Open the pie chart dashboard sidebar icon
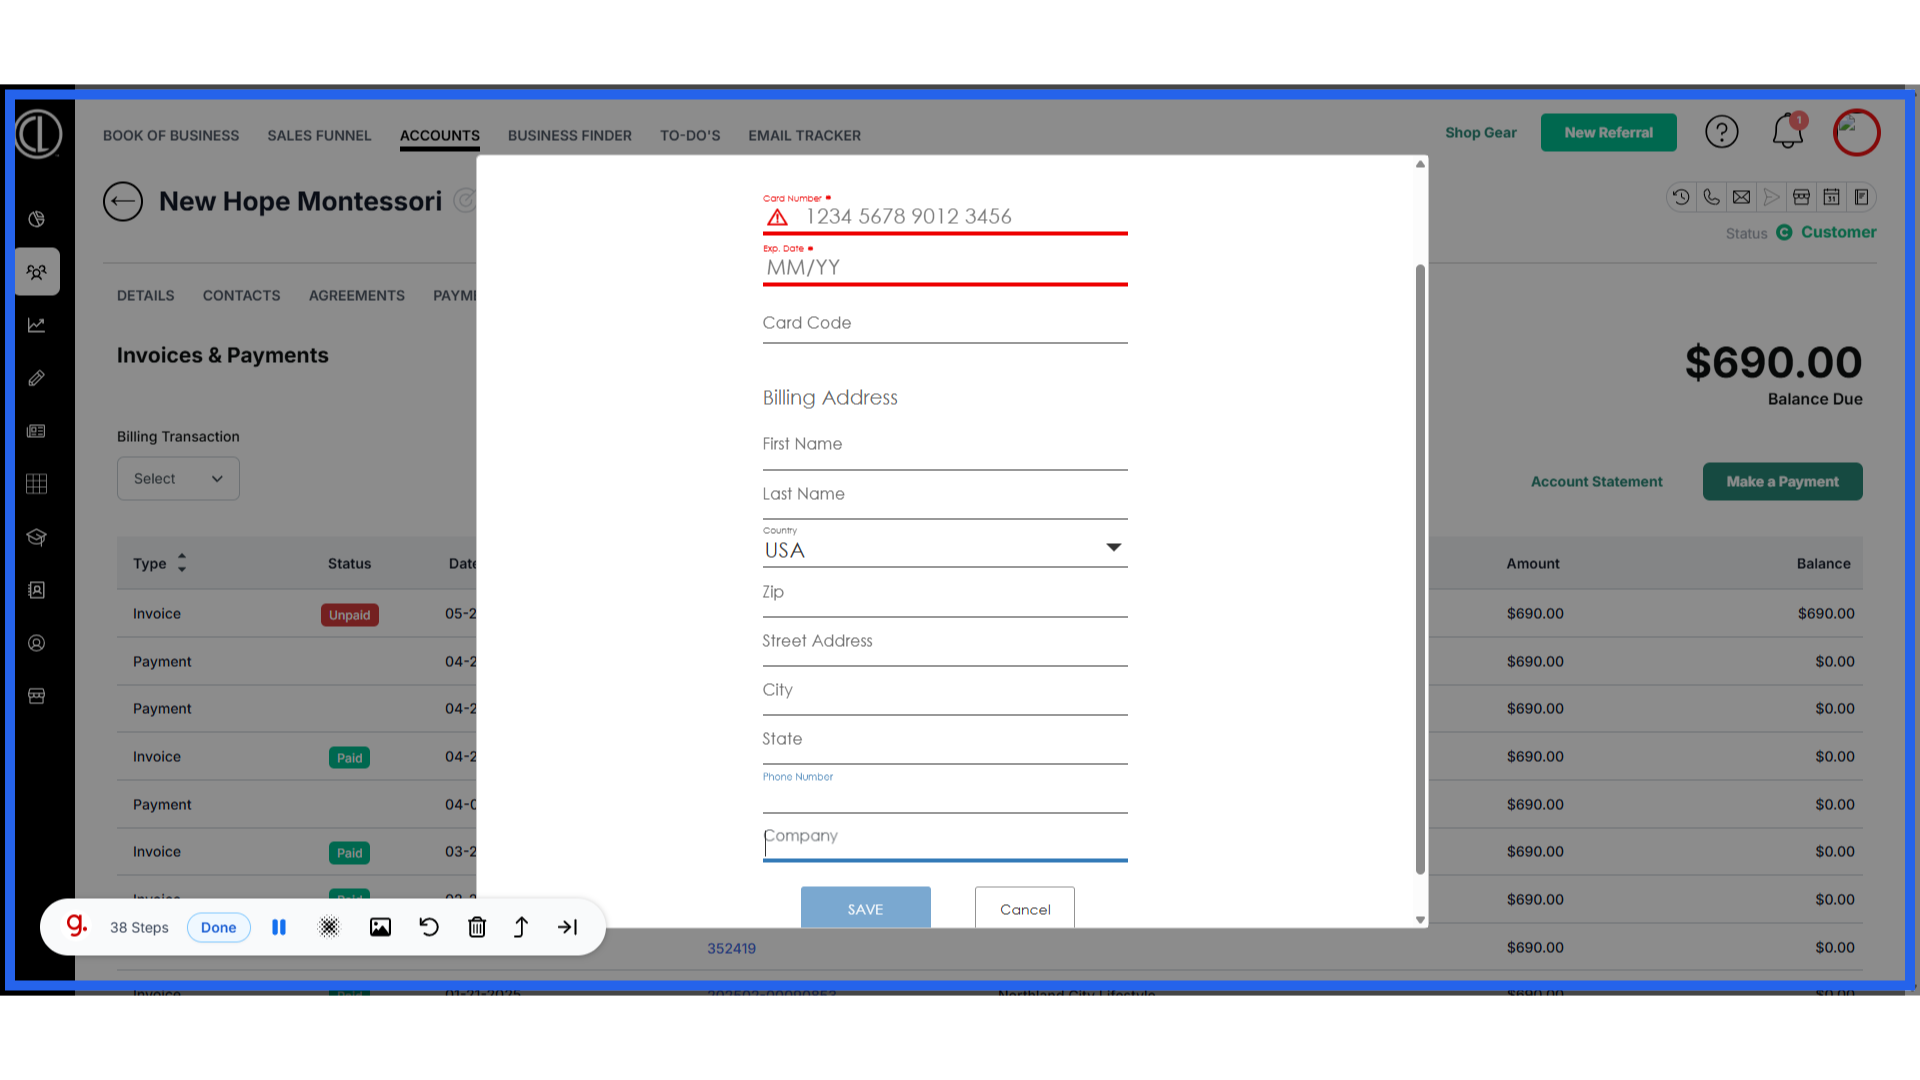This screenshot has width=1920, height=1080. tap(37, 219)
